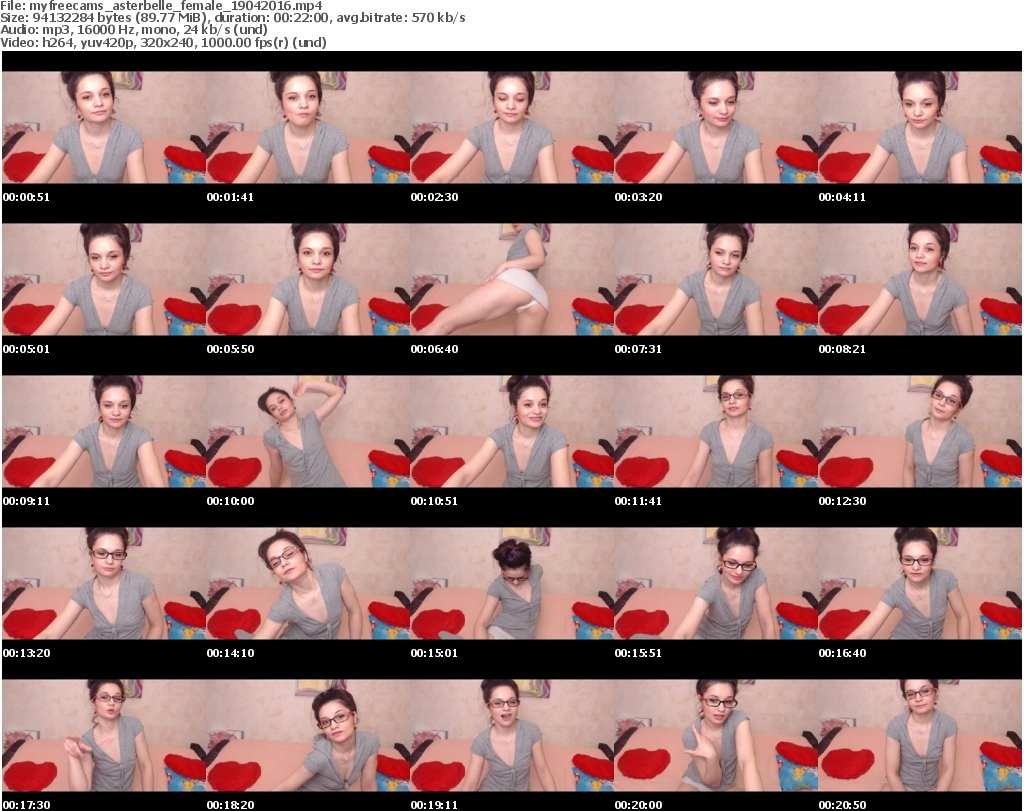The width and height of the screenshot is (1024, 811).
Task: Click the thumbnail frame at 00:14:10
Action: [x=308, y=584]
